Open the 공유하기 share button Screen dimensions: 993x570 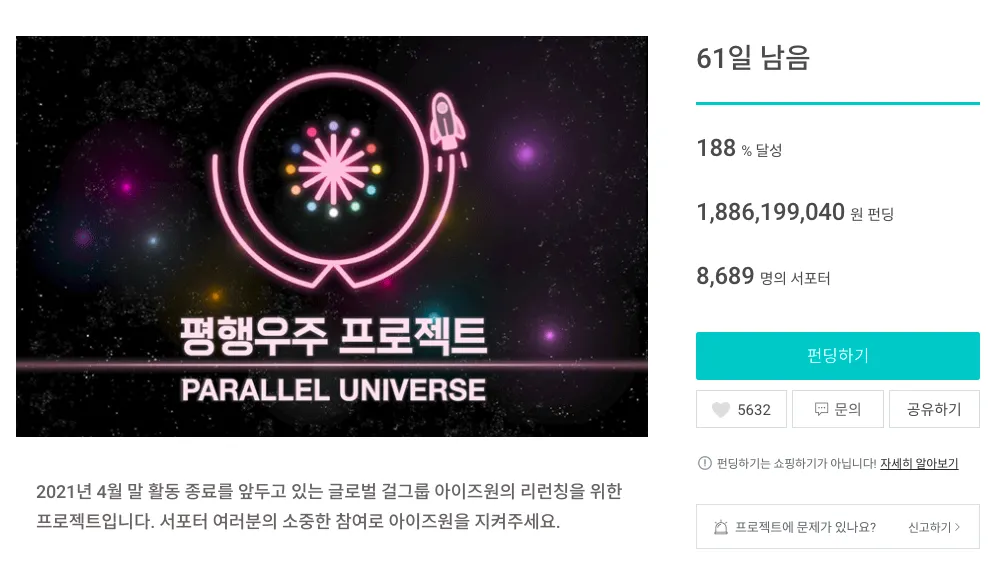coord(934,410)
